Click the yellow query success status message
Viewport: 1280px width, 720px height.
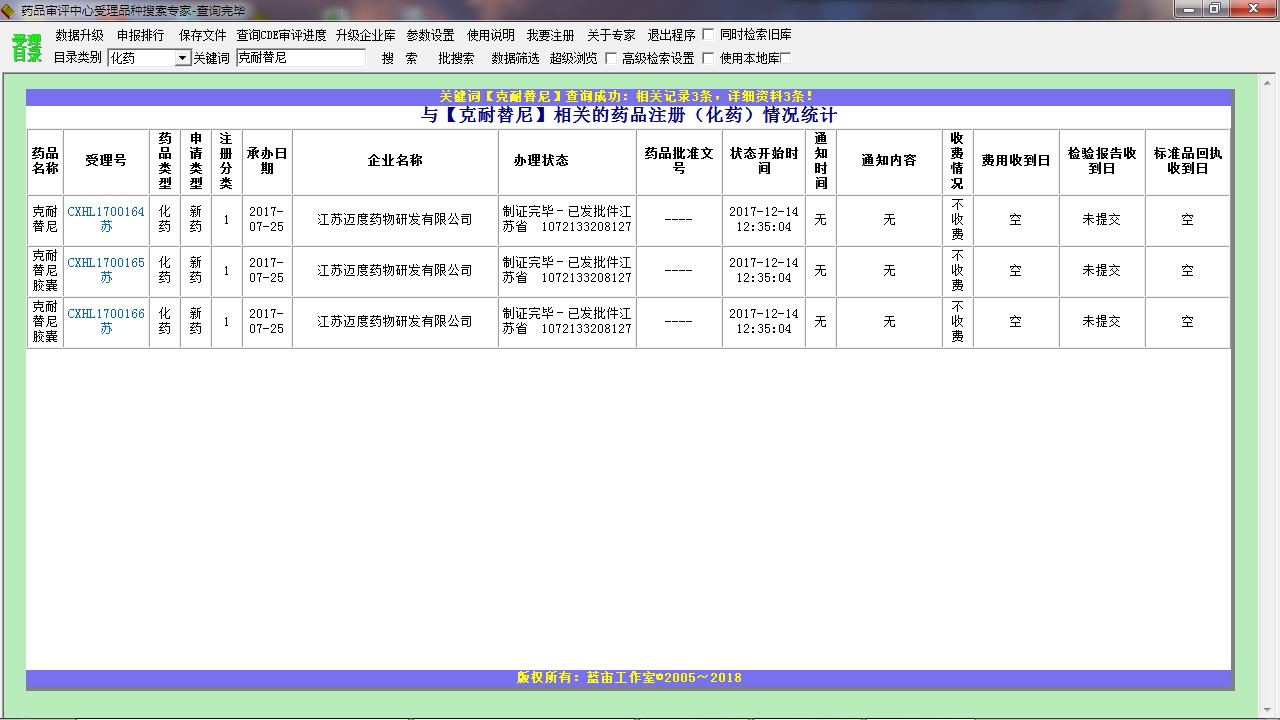626,97
